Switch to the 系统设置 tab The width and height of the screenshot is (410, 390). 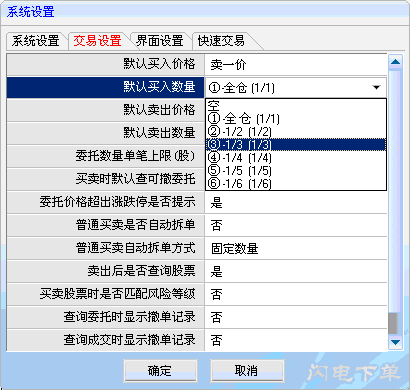coord(36,41)
